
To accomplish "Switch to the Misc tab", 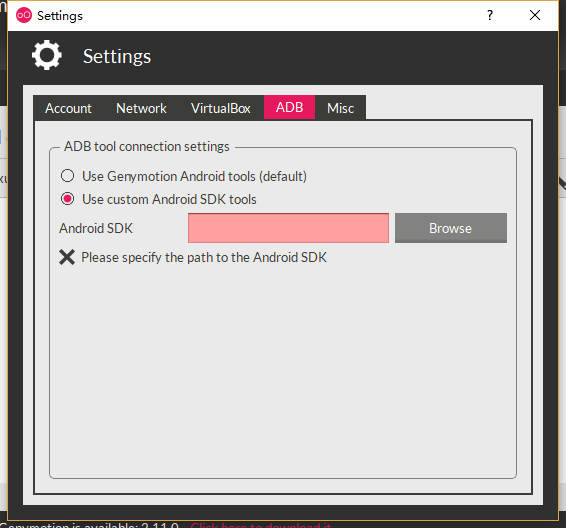I will 340,108.
